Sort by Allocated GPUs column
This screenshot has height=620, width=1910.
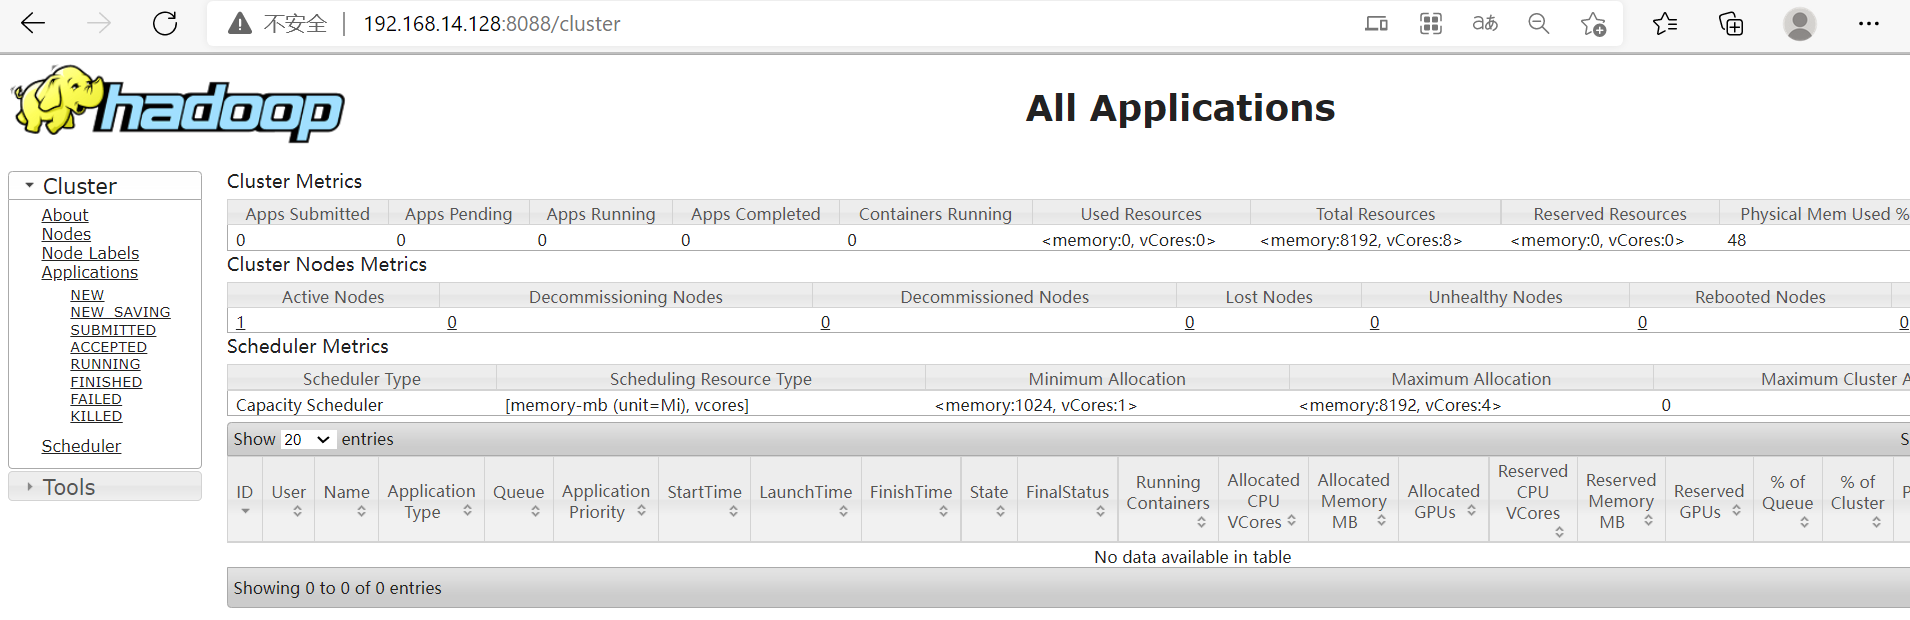tap(1471, 510)
